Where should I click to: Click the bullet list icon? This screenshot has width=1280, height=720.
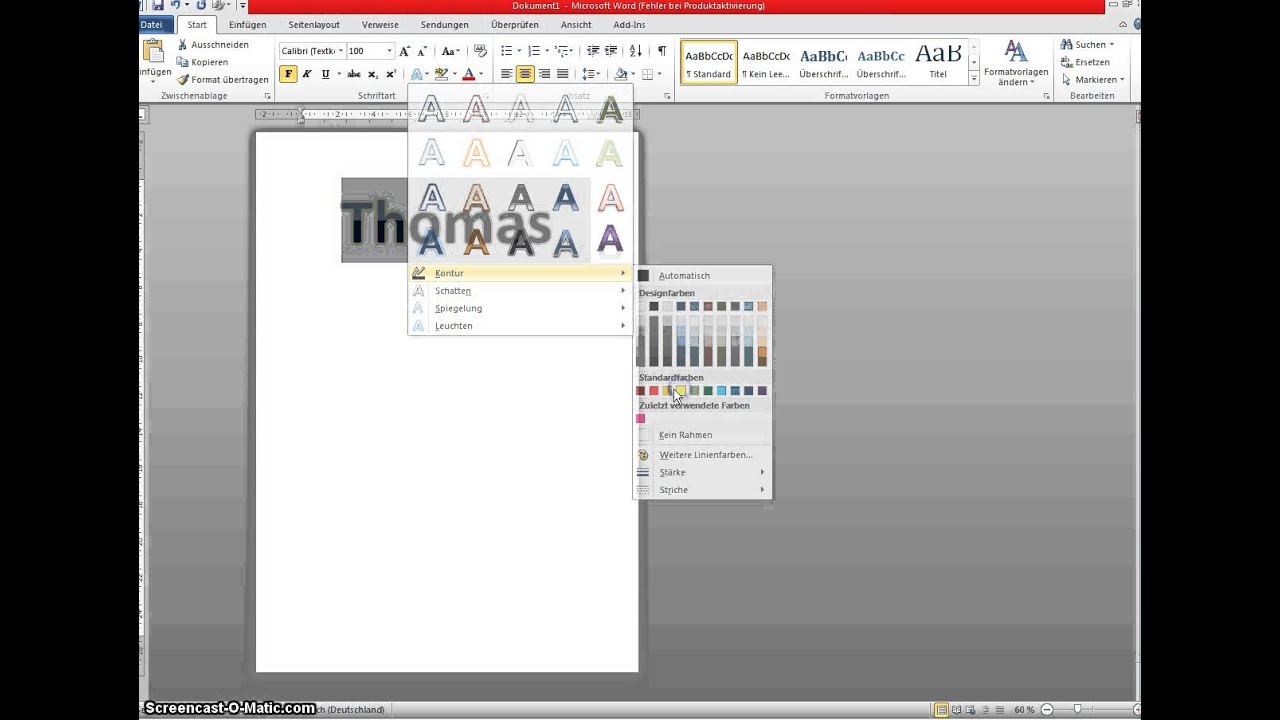tap(507, 51)
